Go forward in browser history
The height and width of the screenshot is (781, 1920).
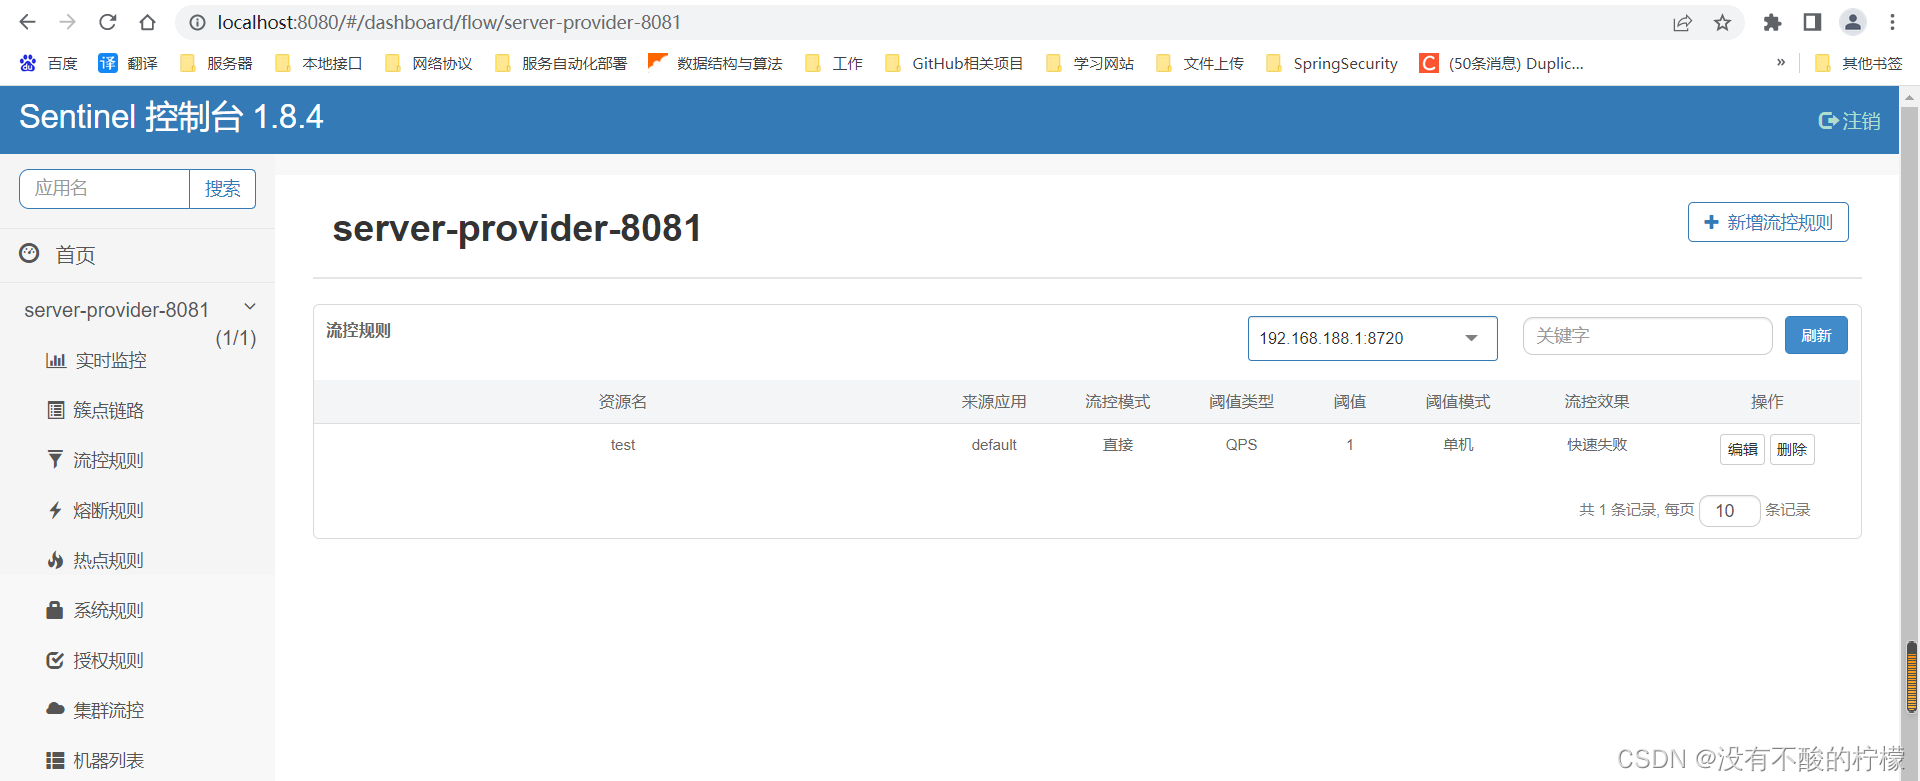67,22
